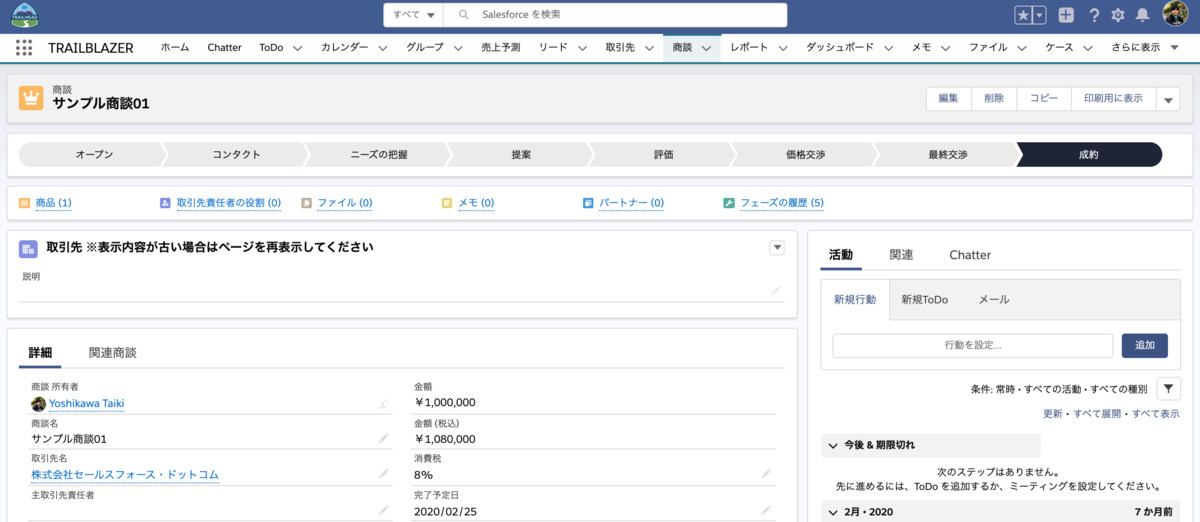Open the Chatter navigation tab
Viewport: 1200px width, 522px height.
[224, 47]
